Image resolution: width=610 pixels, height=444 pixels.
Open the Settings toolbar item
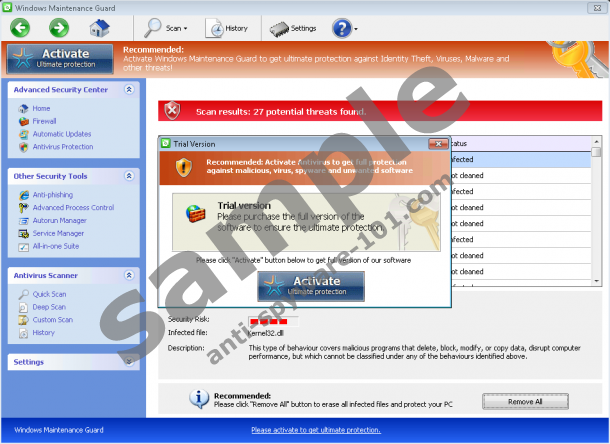pos(294,28)
